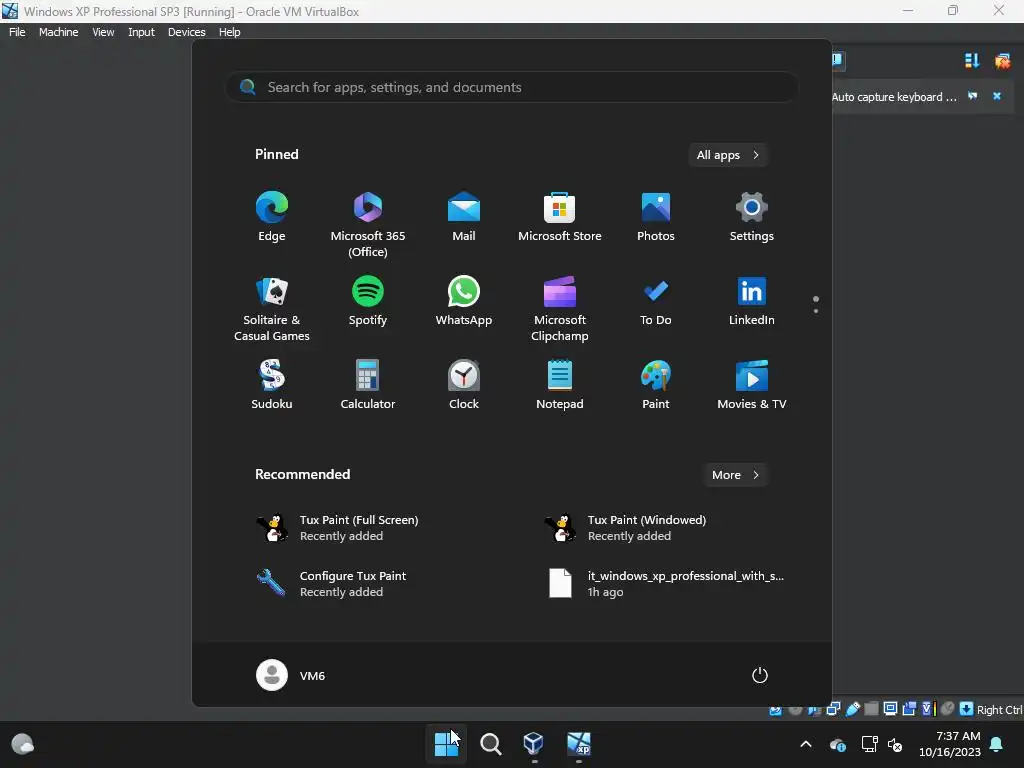Launch Paint

coord(656,385)
